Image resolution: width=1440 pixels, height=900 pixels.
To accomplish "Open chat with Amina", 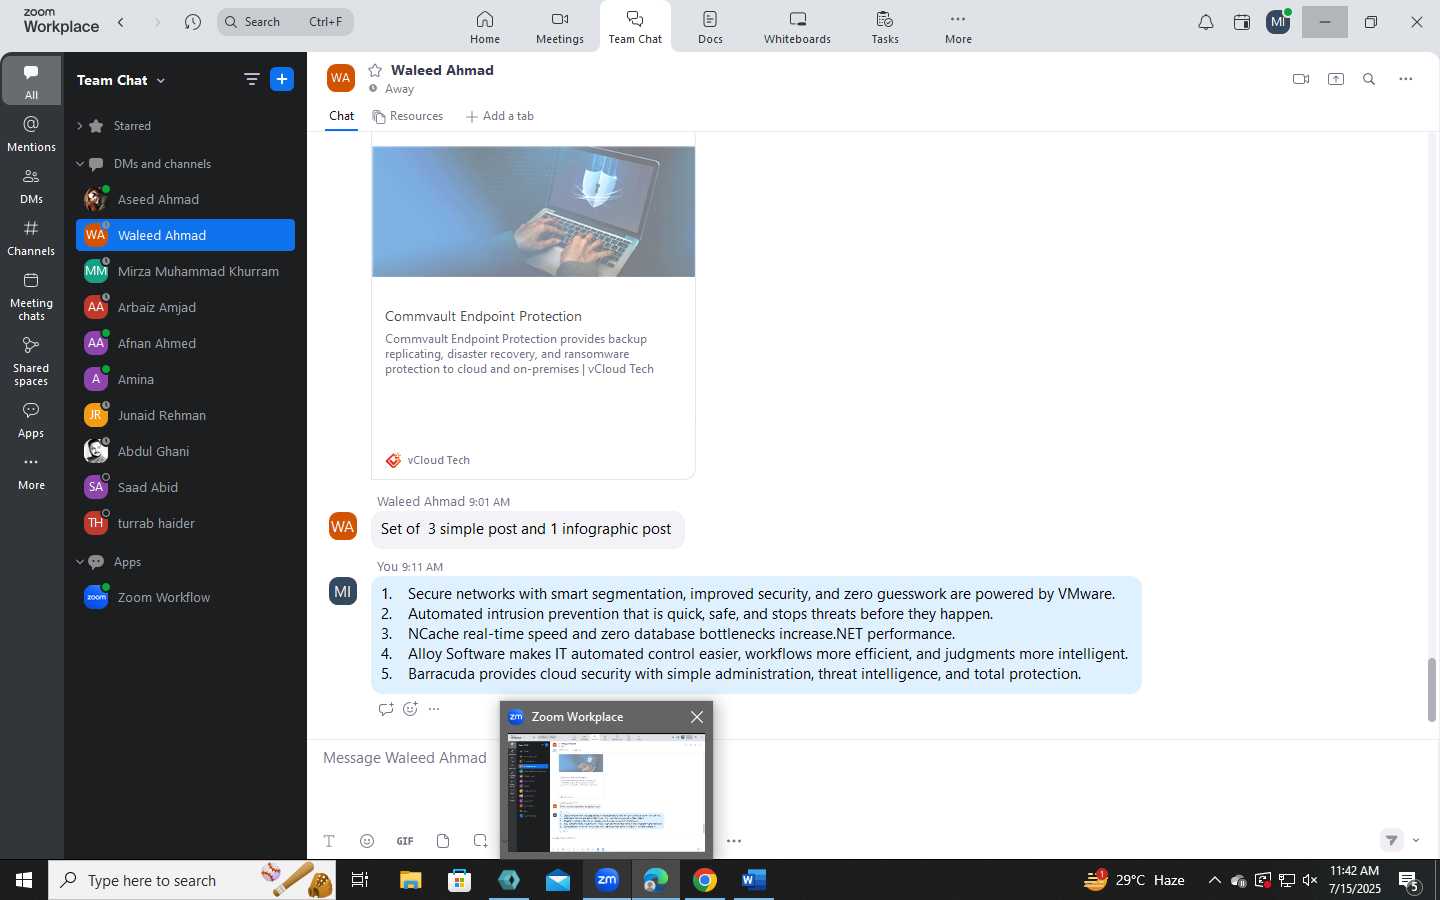I will [185, 379].
